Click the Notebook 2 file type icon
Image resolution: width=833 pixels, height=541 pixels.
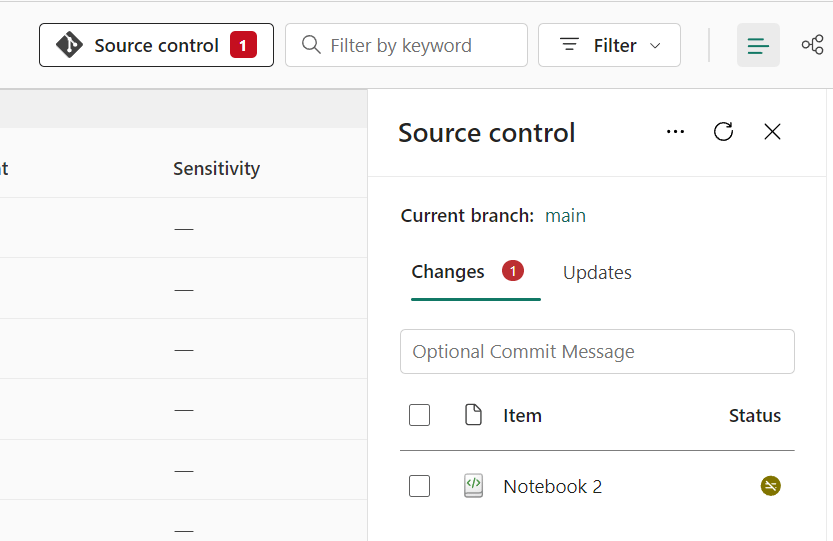pos(473,486)
